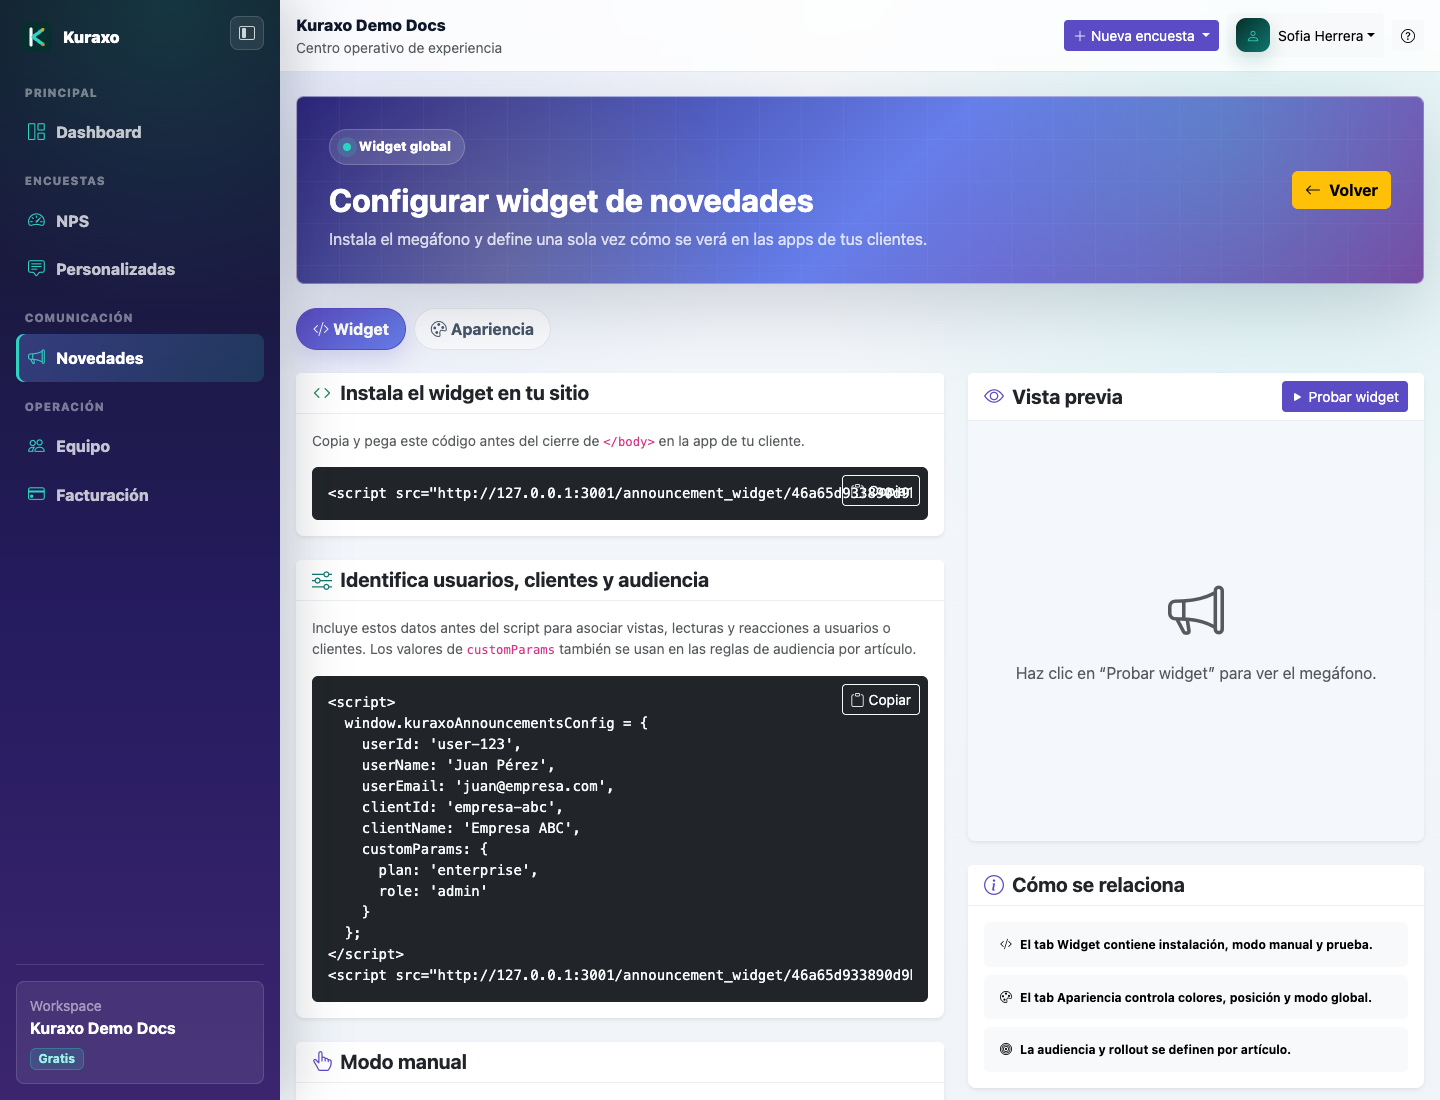Click the Probar widget button

[x=1345, y=397]
